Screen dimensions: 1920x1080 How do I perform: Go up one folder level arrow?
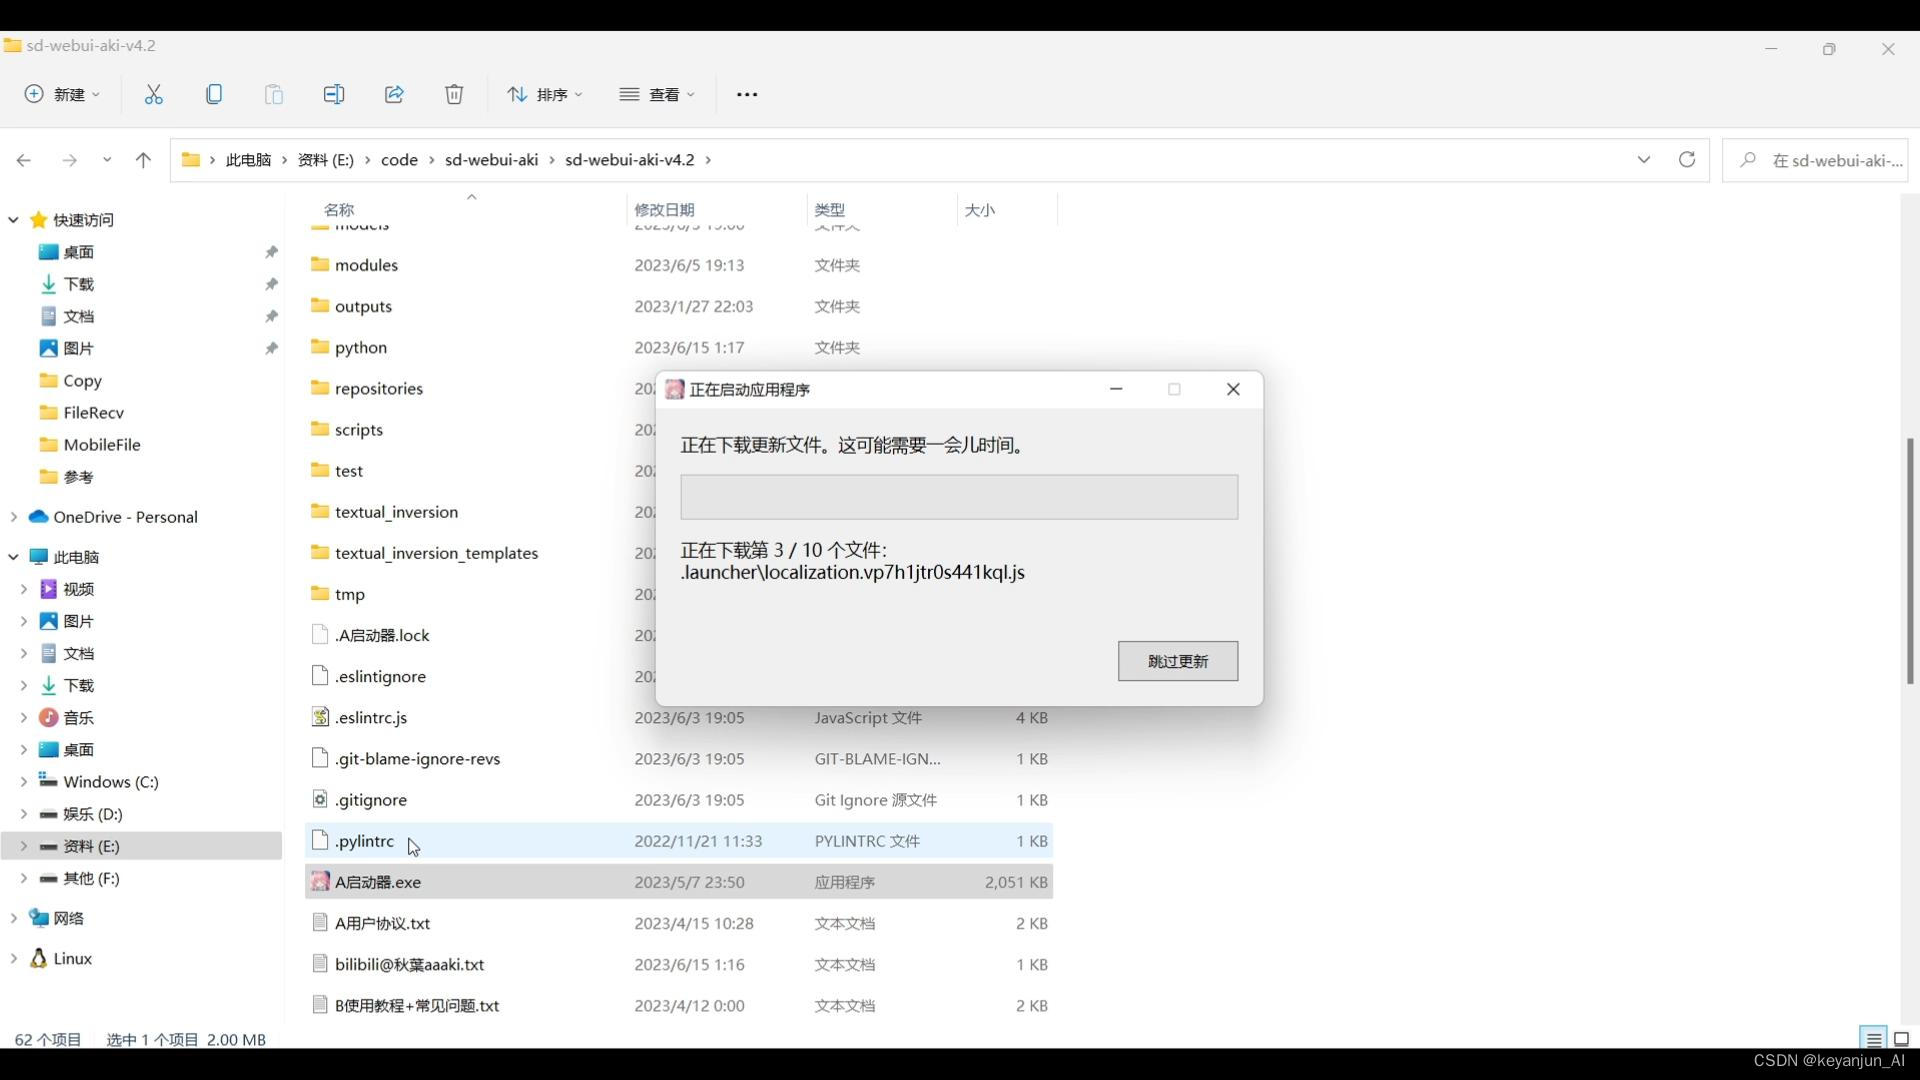point(143,160)
